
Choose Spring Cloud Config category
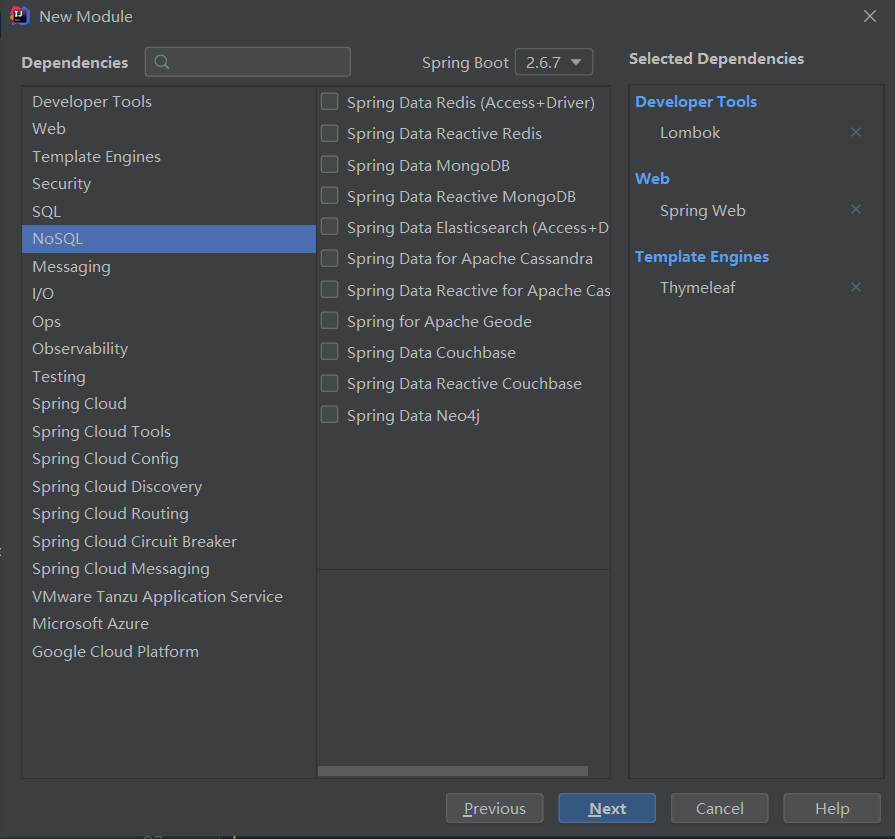(x=168, y=459)
